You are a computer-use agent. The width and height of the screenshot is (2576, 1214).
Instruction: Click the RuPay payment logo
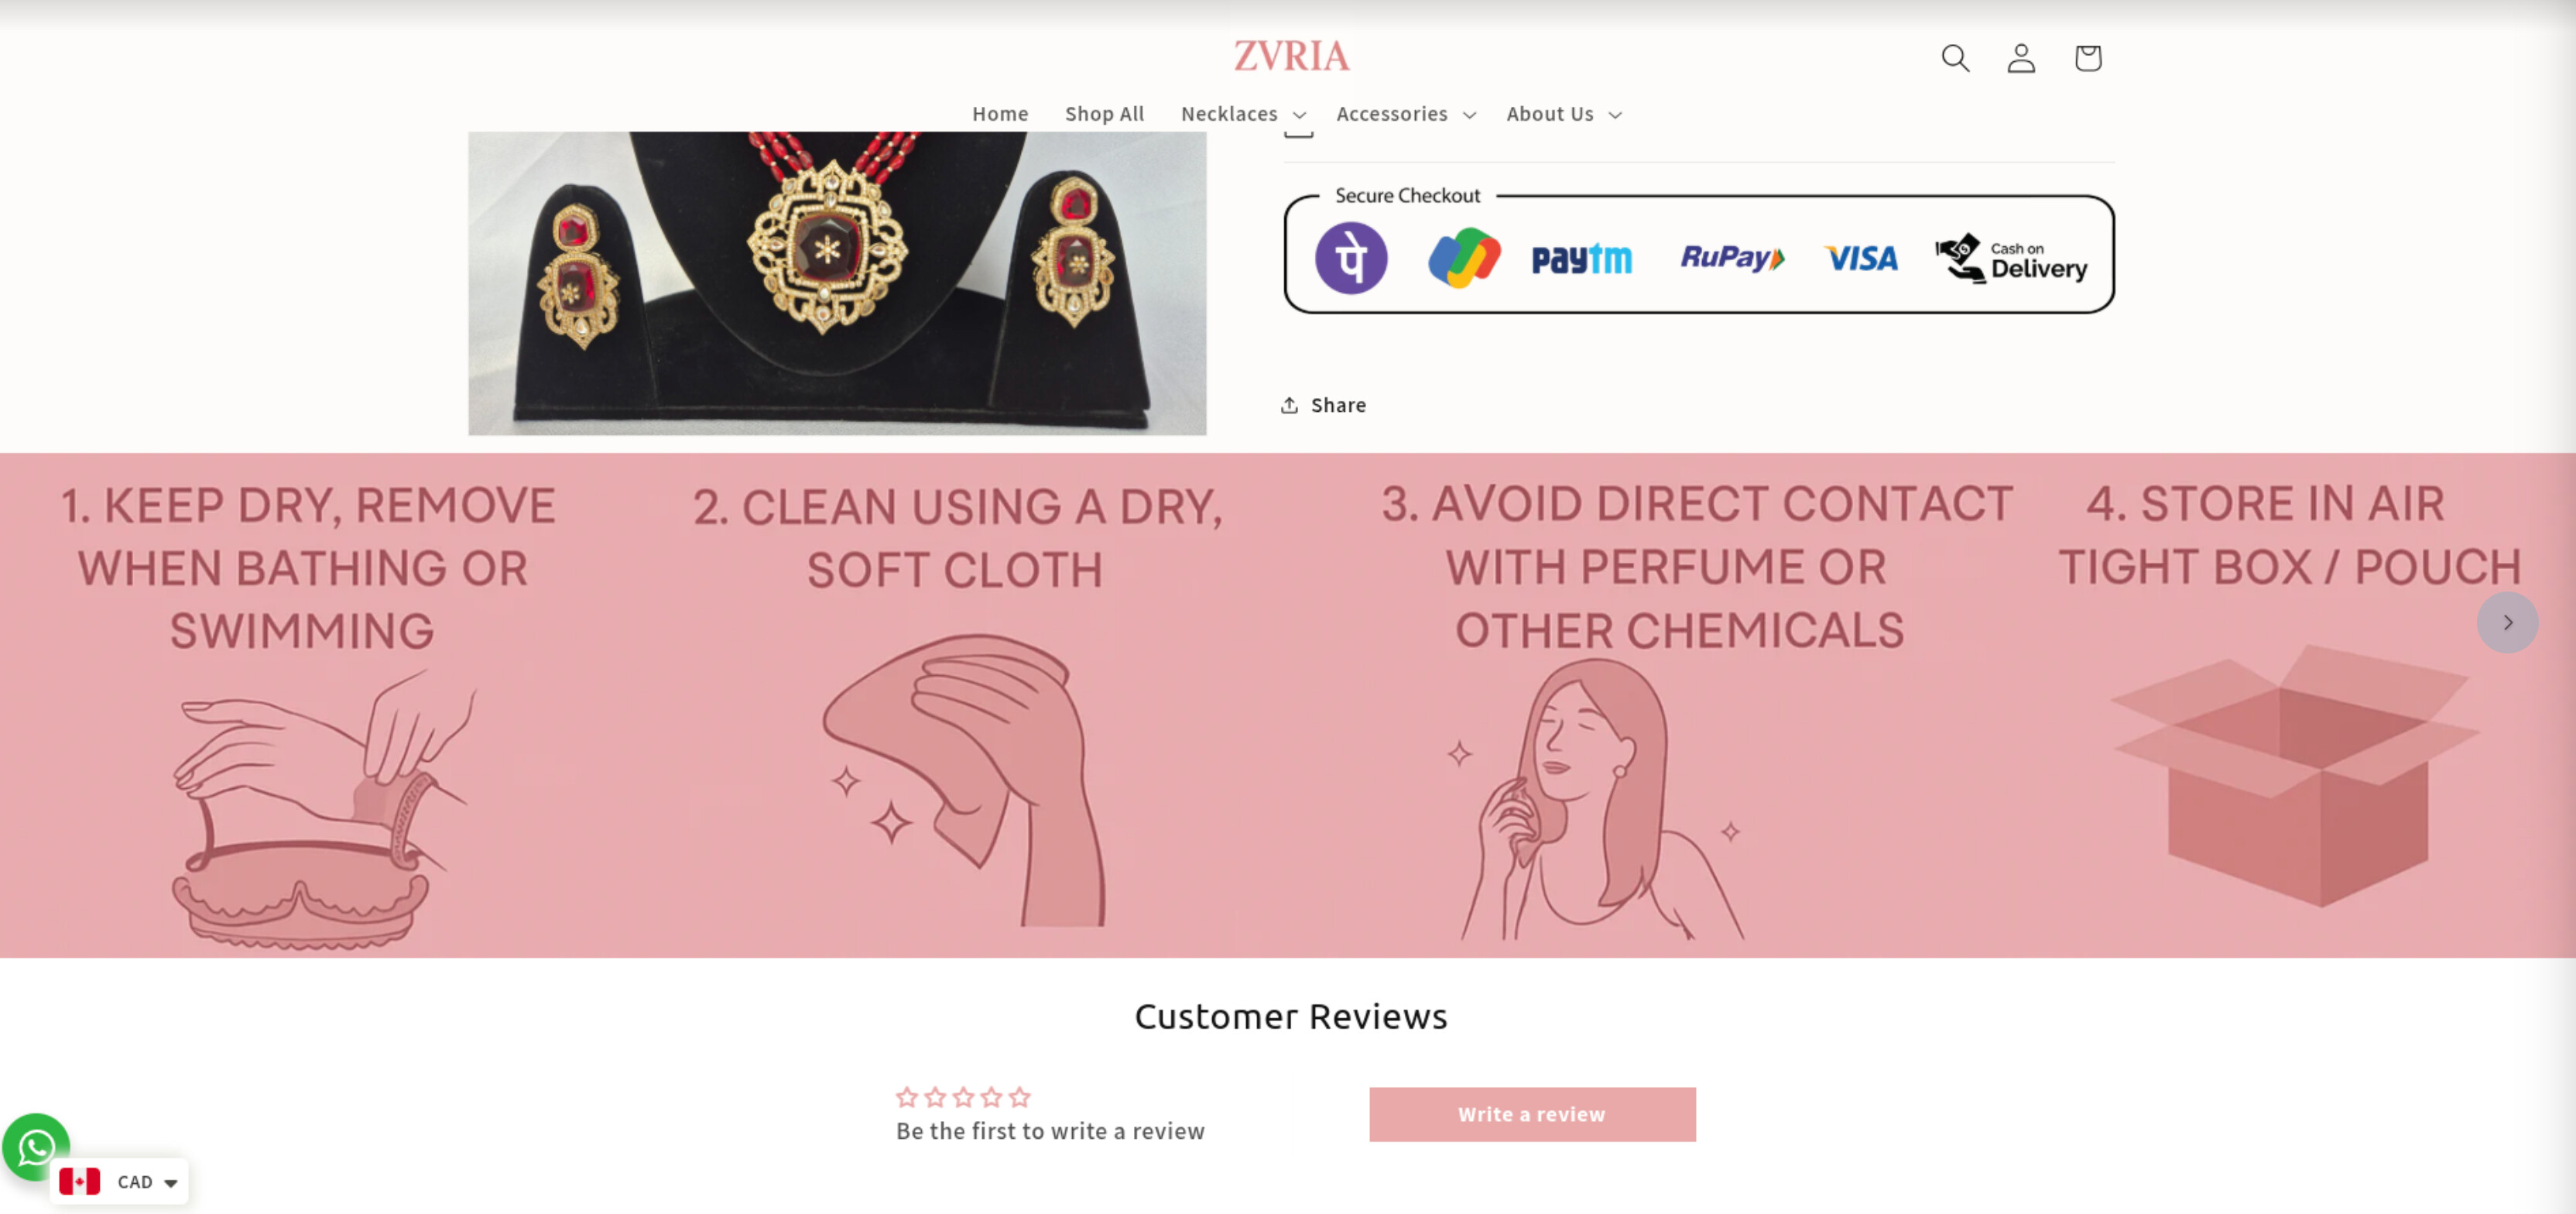point(1732,258)
